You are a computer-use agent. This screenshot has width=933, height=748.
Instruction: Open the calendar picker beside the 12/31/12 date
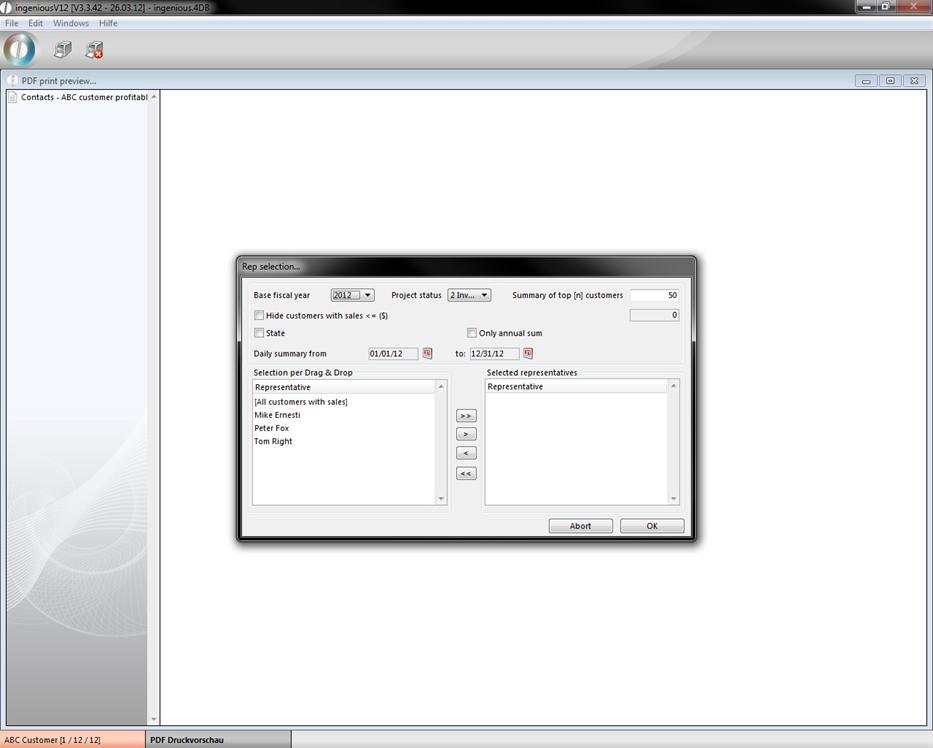(x=528, y=353)
